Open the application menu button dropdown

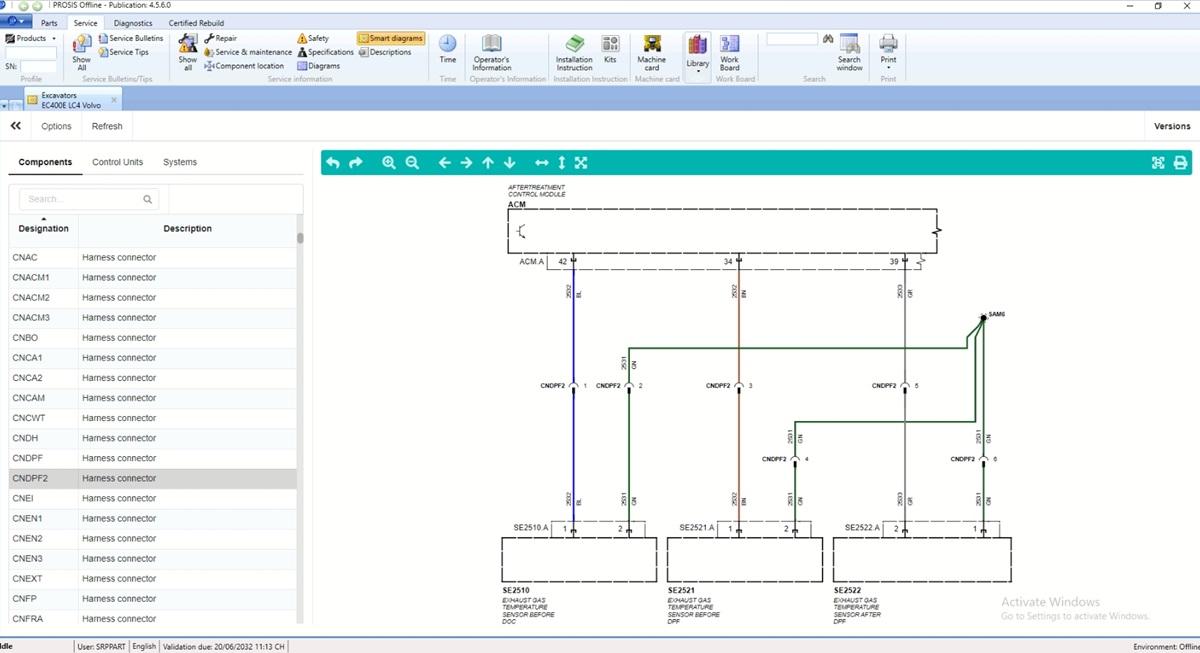click(x=17, y=22)
